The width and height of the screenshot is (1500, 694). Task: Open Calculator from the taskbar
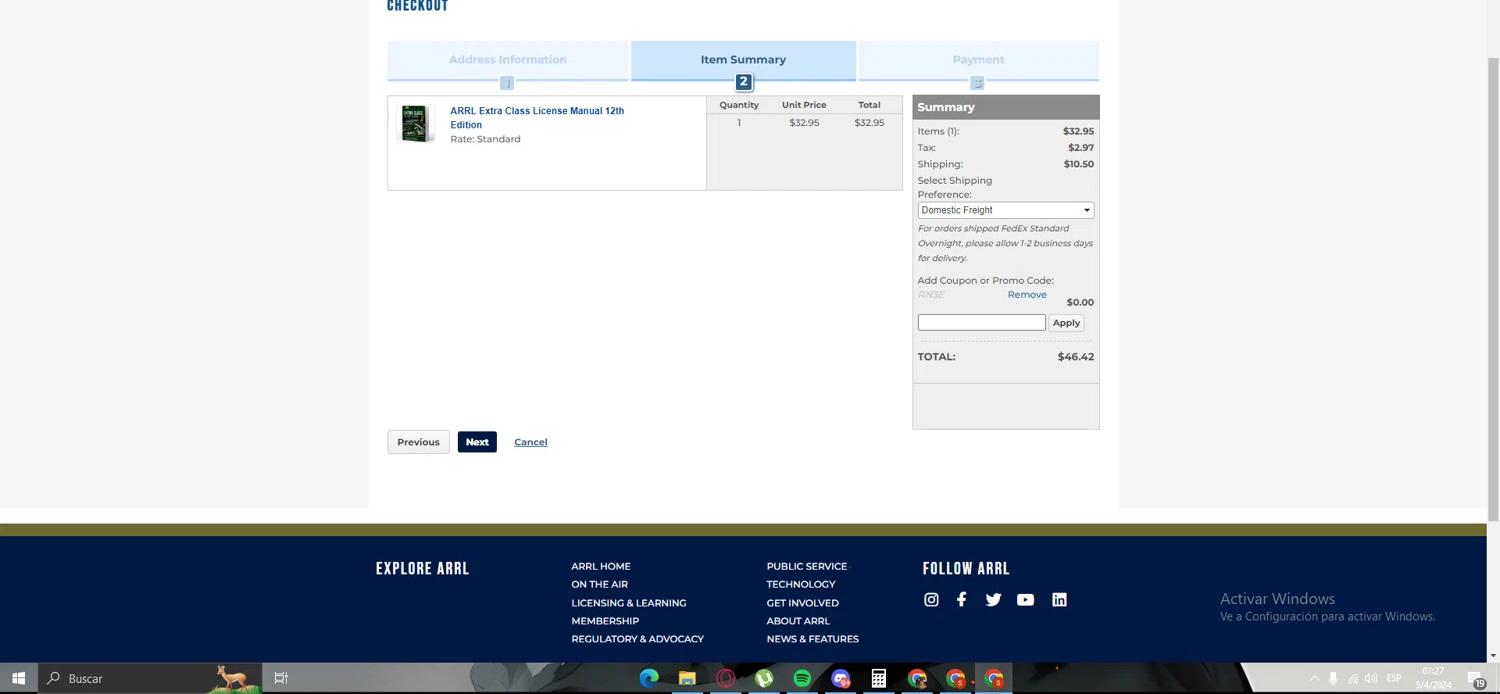(878, 678)
